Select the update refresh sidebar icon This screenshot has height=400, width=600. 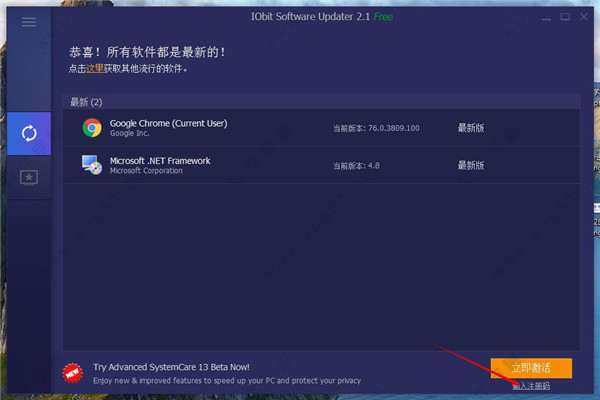[x=29, y=133]
